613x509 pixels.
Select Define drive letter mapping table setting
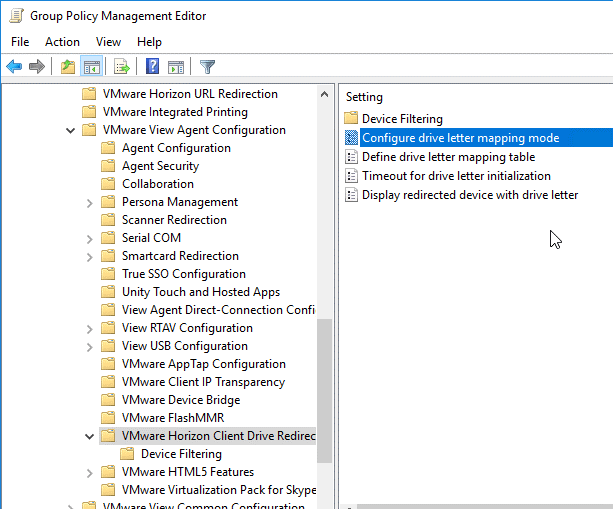pyautogui.click(x=448, y=157)
